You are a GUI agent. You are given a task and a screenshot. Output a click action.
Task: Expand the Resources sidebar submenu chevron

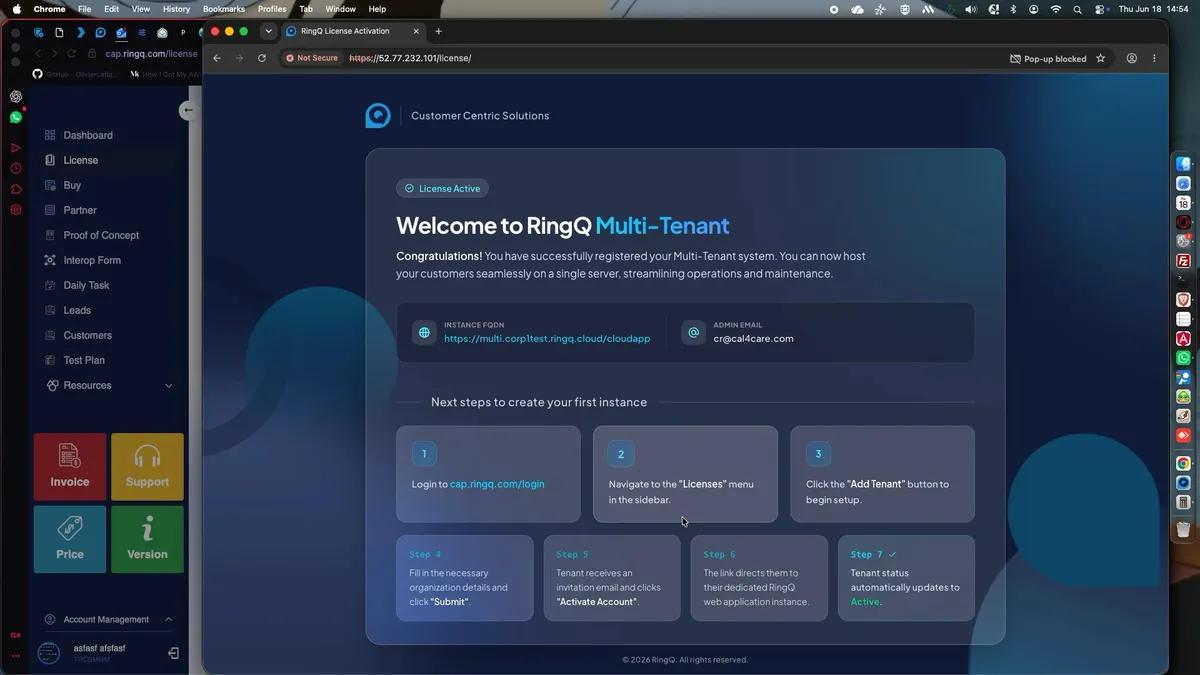pos(168,386)
